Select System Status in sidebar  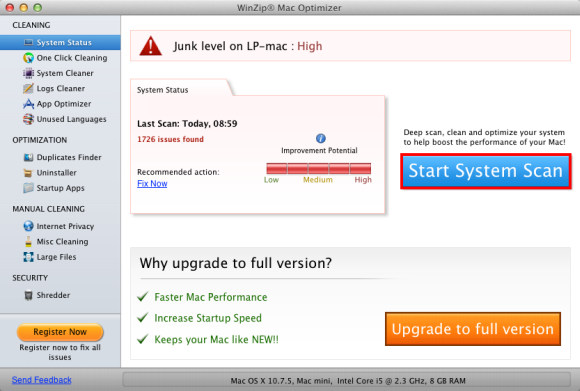tap(60, 43)
